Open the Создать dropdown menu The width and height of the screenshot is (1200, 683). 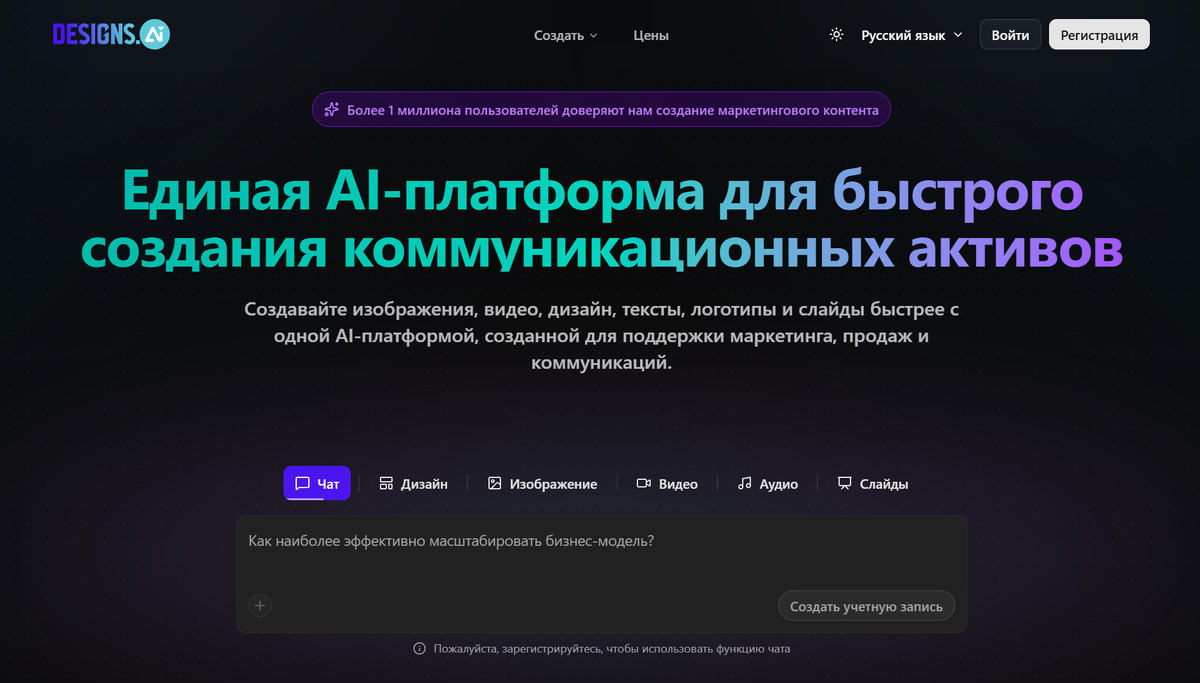(x=565, y=35)
